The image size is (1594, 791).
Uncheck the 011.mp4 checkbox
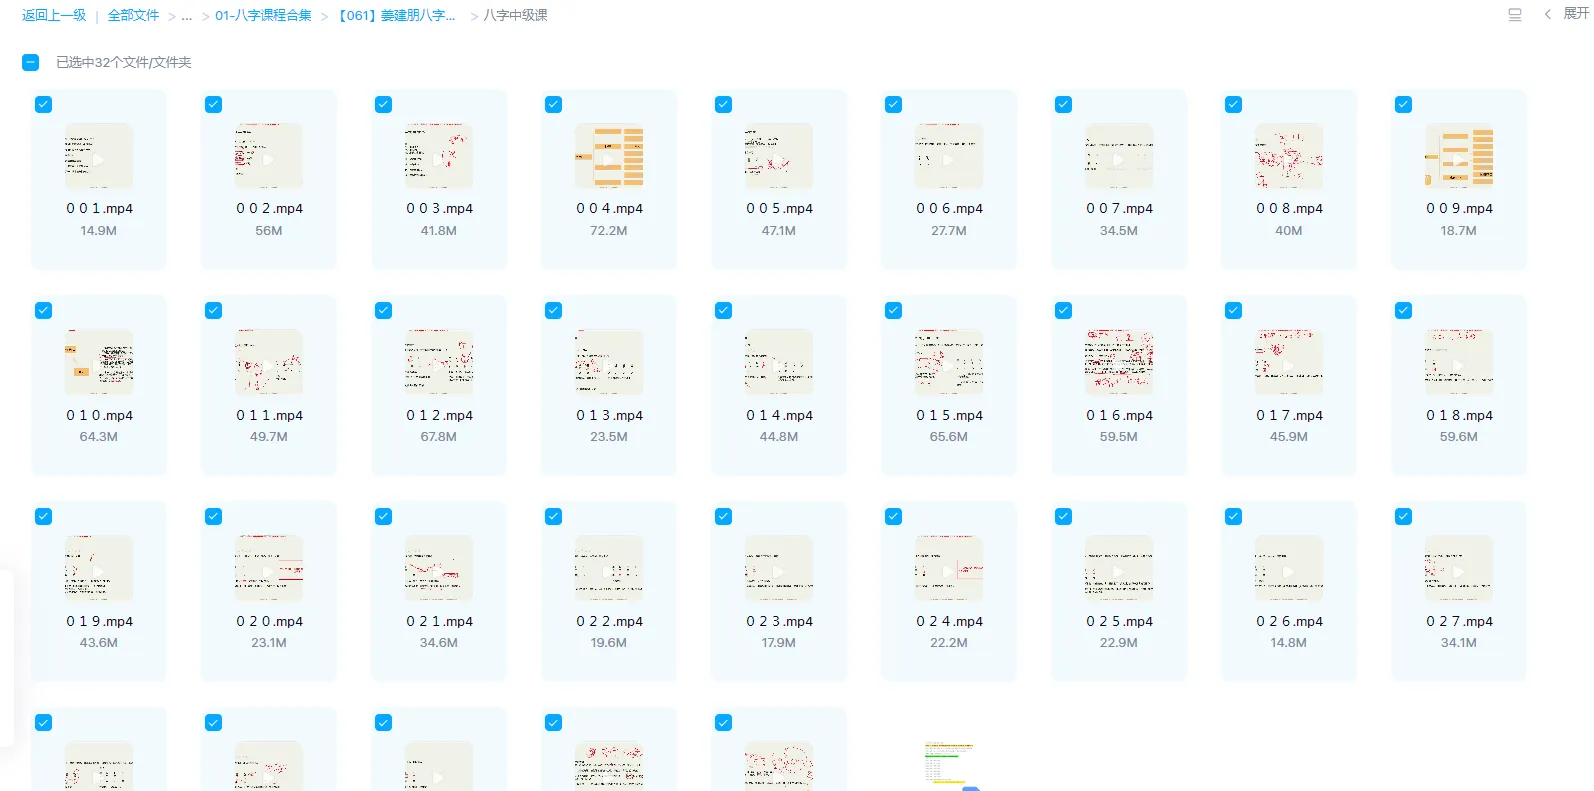coord(214,311)
